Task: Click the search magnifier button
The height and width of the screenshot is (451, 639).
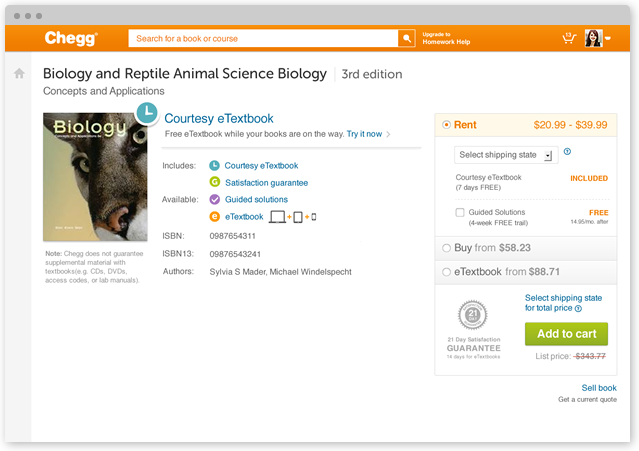Action: coord(406,38)
